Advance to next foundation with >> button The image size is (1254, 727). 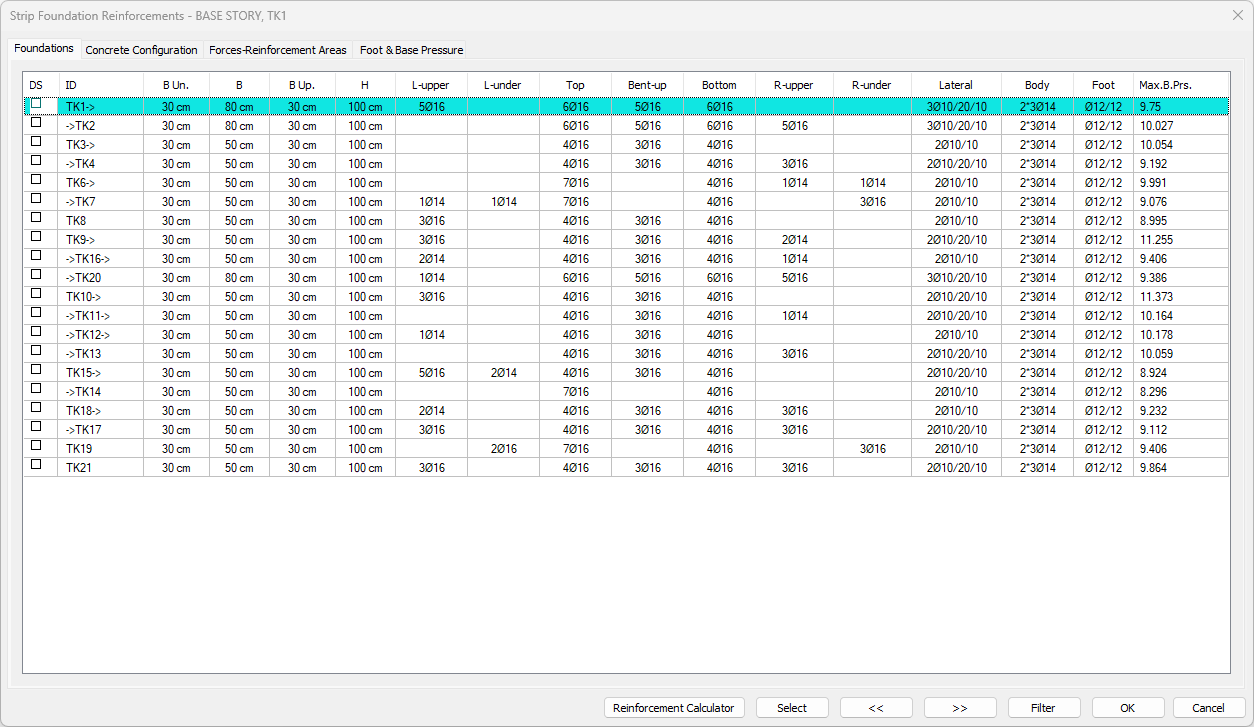(x=960, y=708)
